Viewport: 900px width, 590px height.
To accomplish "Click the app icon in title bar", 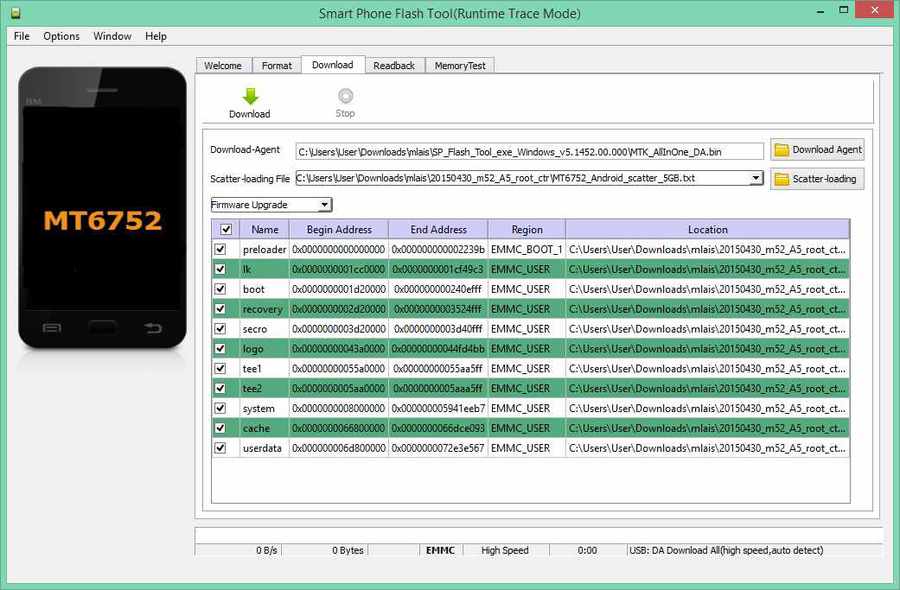I will pyautogui.click(x=16, y=13).
